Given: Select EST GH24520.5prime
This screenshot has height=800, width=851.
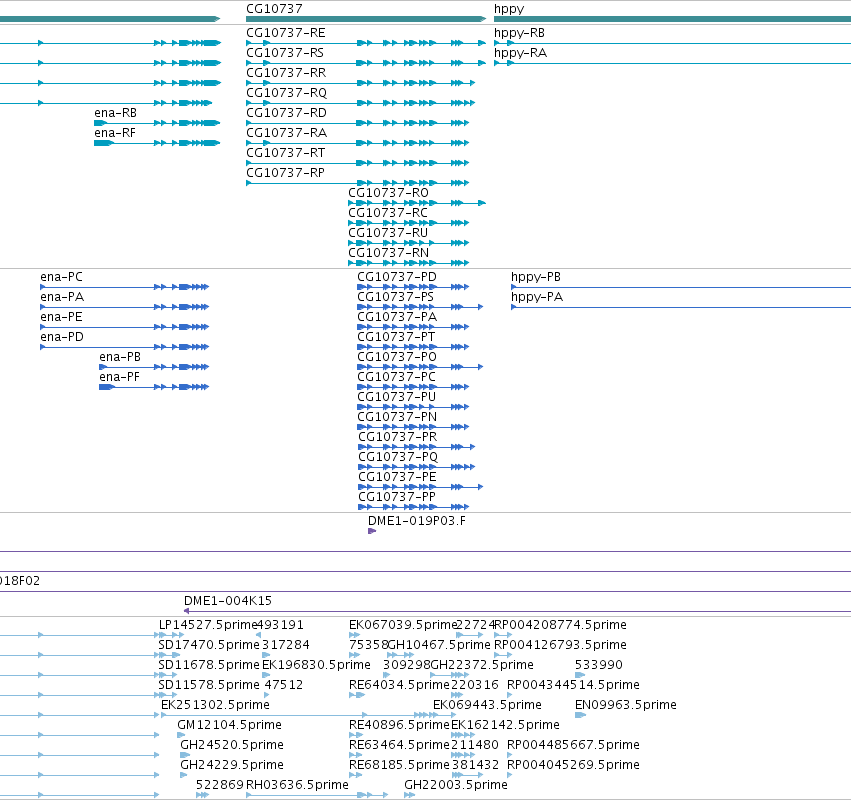Looking at the screenshot, I should pyautogui.click(x=232, y=745).
